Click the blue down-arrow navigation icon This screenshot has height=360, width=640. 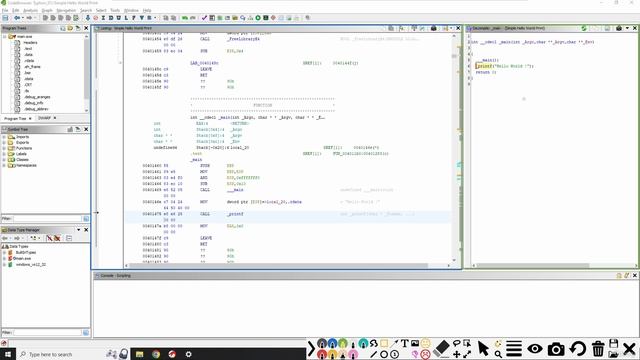pyautogui.click(x=88, y=18)
